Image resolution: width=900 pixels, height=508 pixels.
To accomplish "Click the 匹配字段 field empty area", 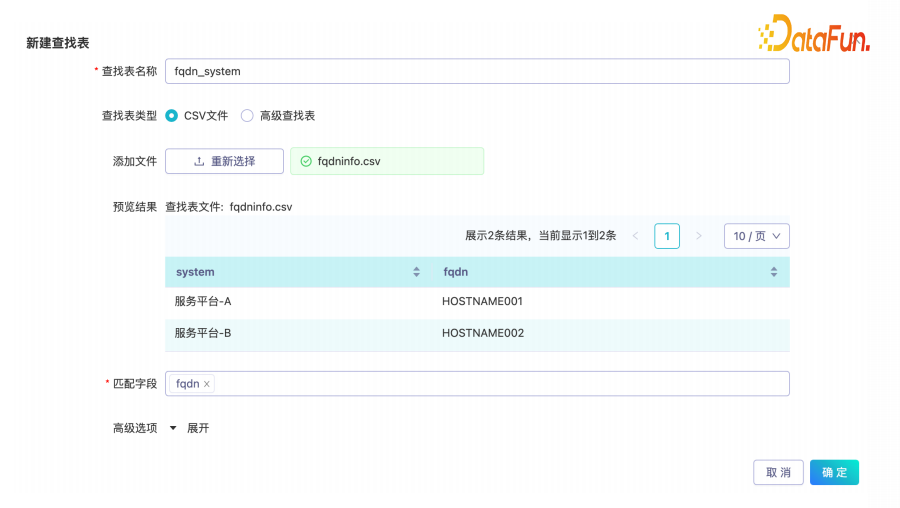I will click(500, 384).
